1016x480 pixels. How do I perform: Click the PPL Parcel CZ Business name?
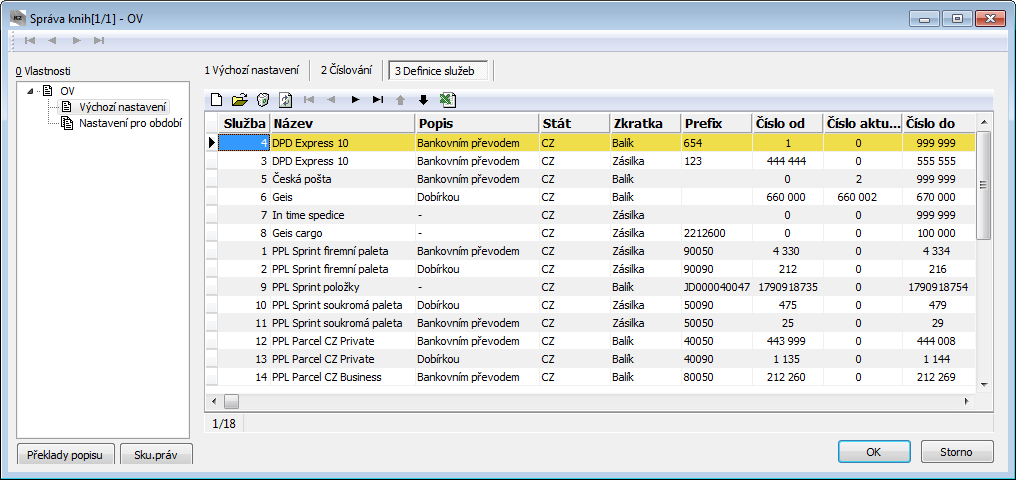coord(327,377)
